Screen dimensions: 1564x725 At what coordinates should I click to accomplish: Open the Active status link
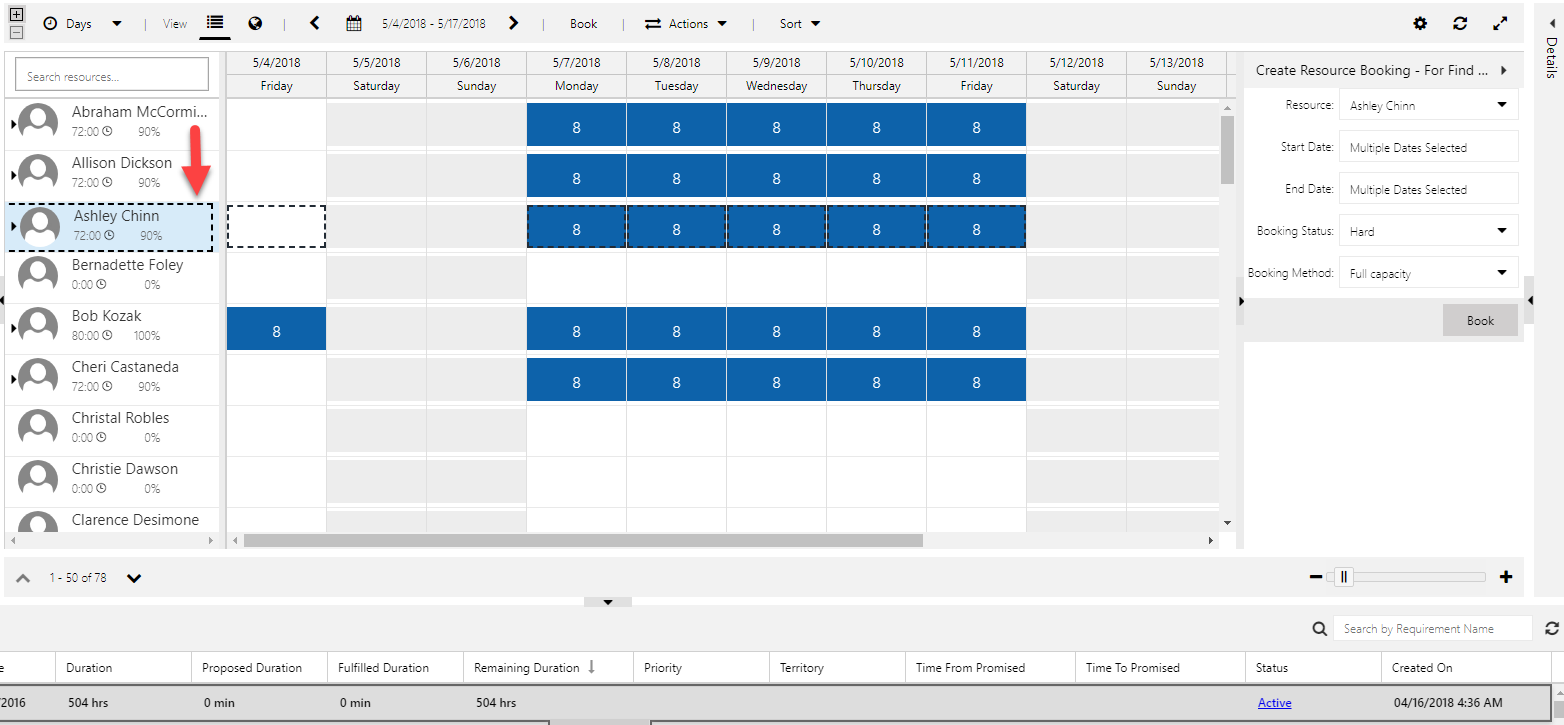[1274, 703]
